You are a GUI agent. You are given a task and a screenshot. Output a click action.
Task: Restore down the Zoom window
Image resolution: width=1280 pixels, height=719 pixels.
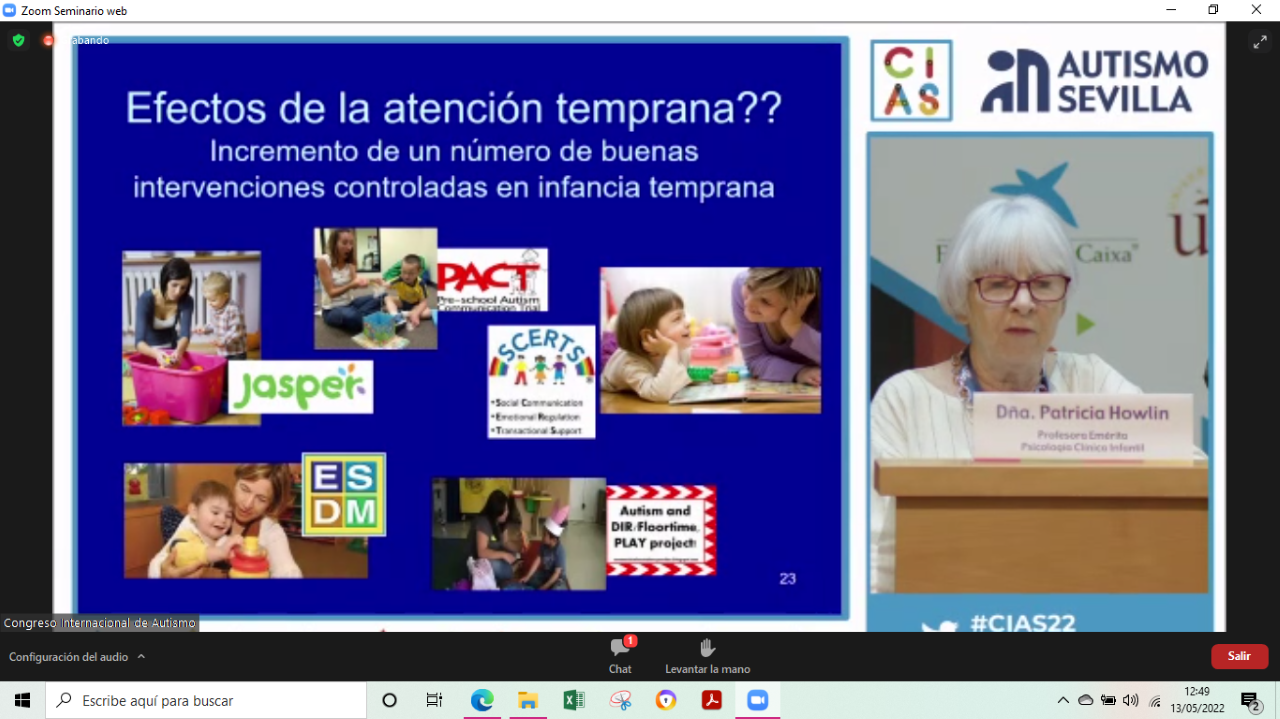click(1213, 10)
